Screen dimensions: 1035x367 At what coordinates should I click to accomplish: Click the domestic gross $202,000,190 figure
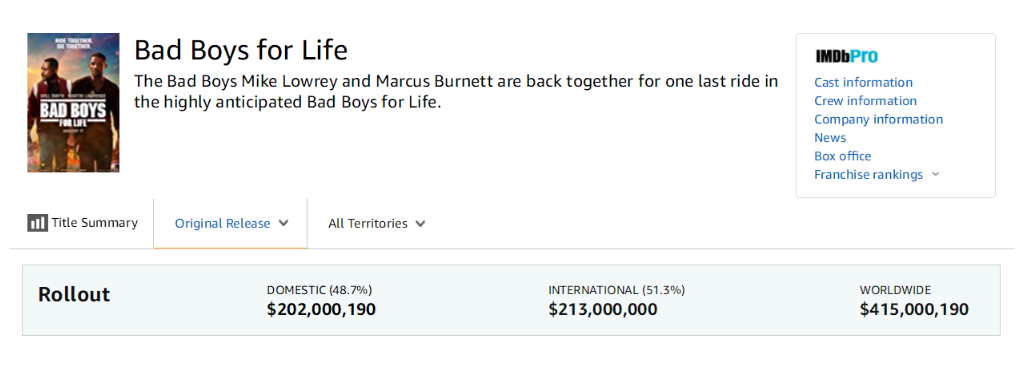(x=321, y=310)
